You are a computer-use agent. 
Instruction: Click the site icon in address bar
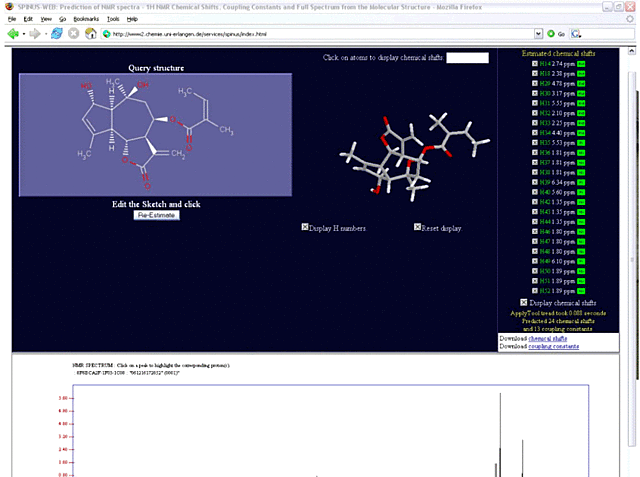(x=107, y=34)
